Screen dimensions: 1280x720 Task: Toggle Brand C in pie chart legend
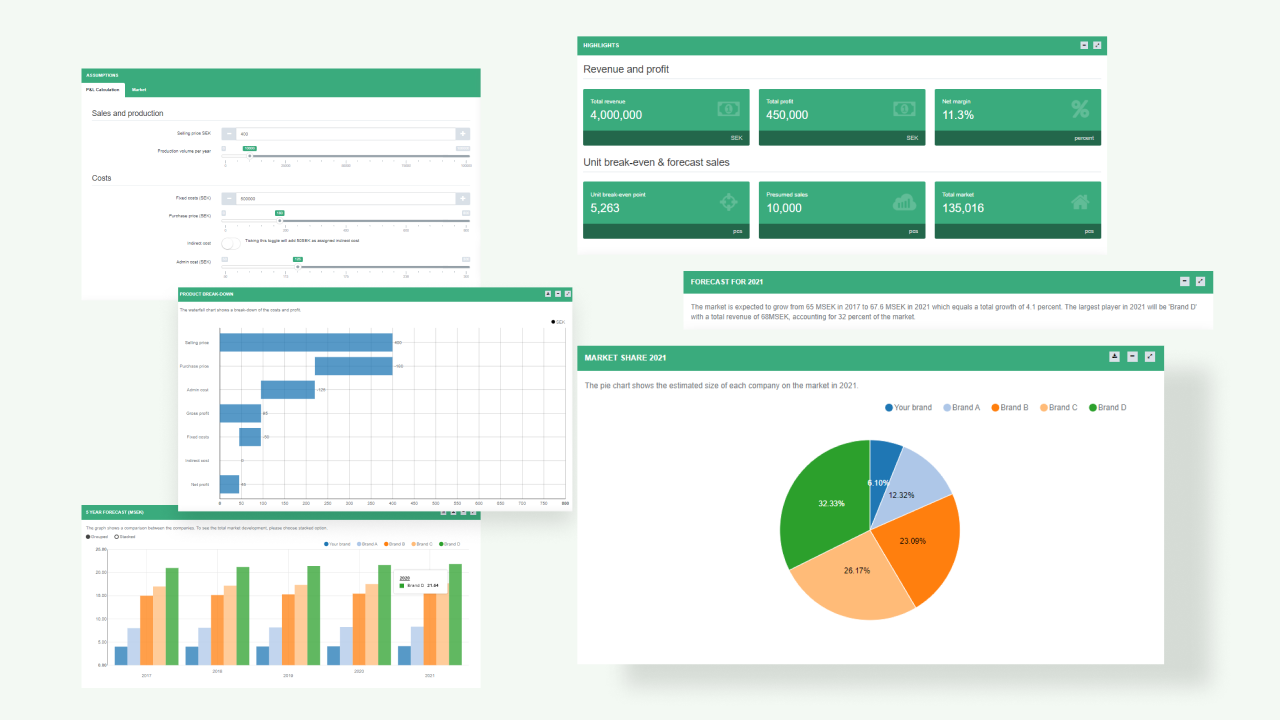click(x=1058, y=407)
